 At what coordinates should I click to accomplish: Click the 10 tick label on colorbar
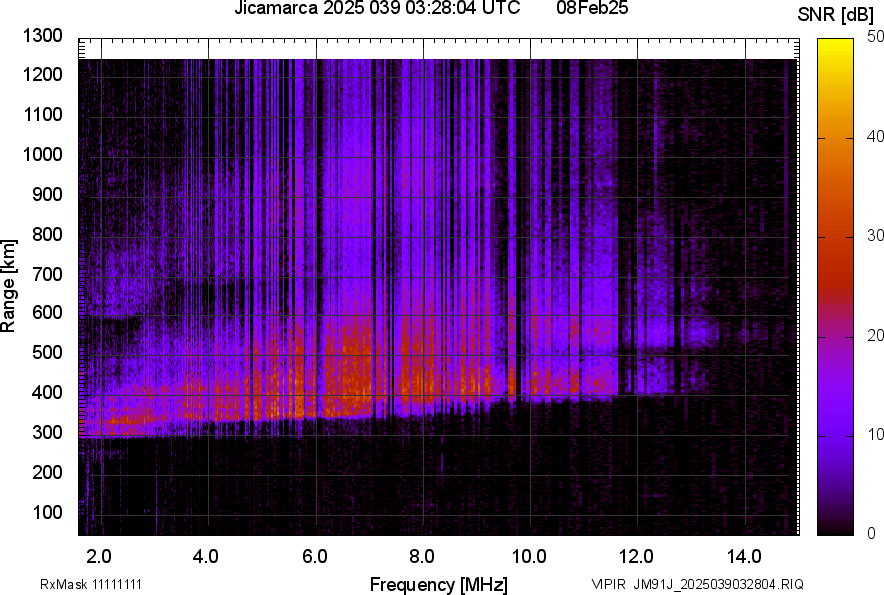click(x=875, y=435)
